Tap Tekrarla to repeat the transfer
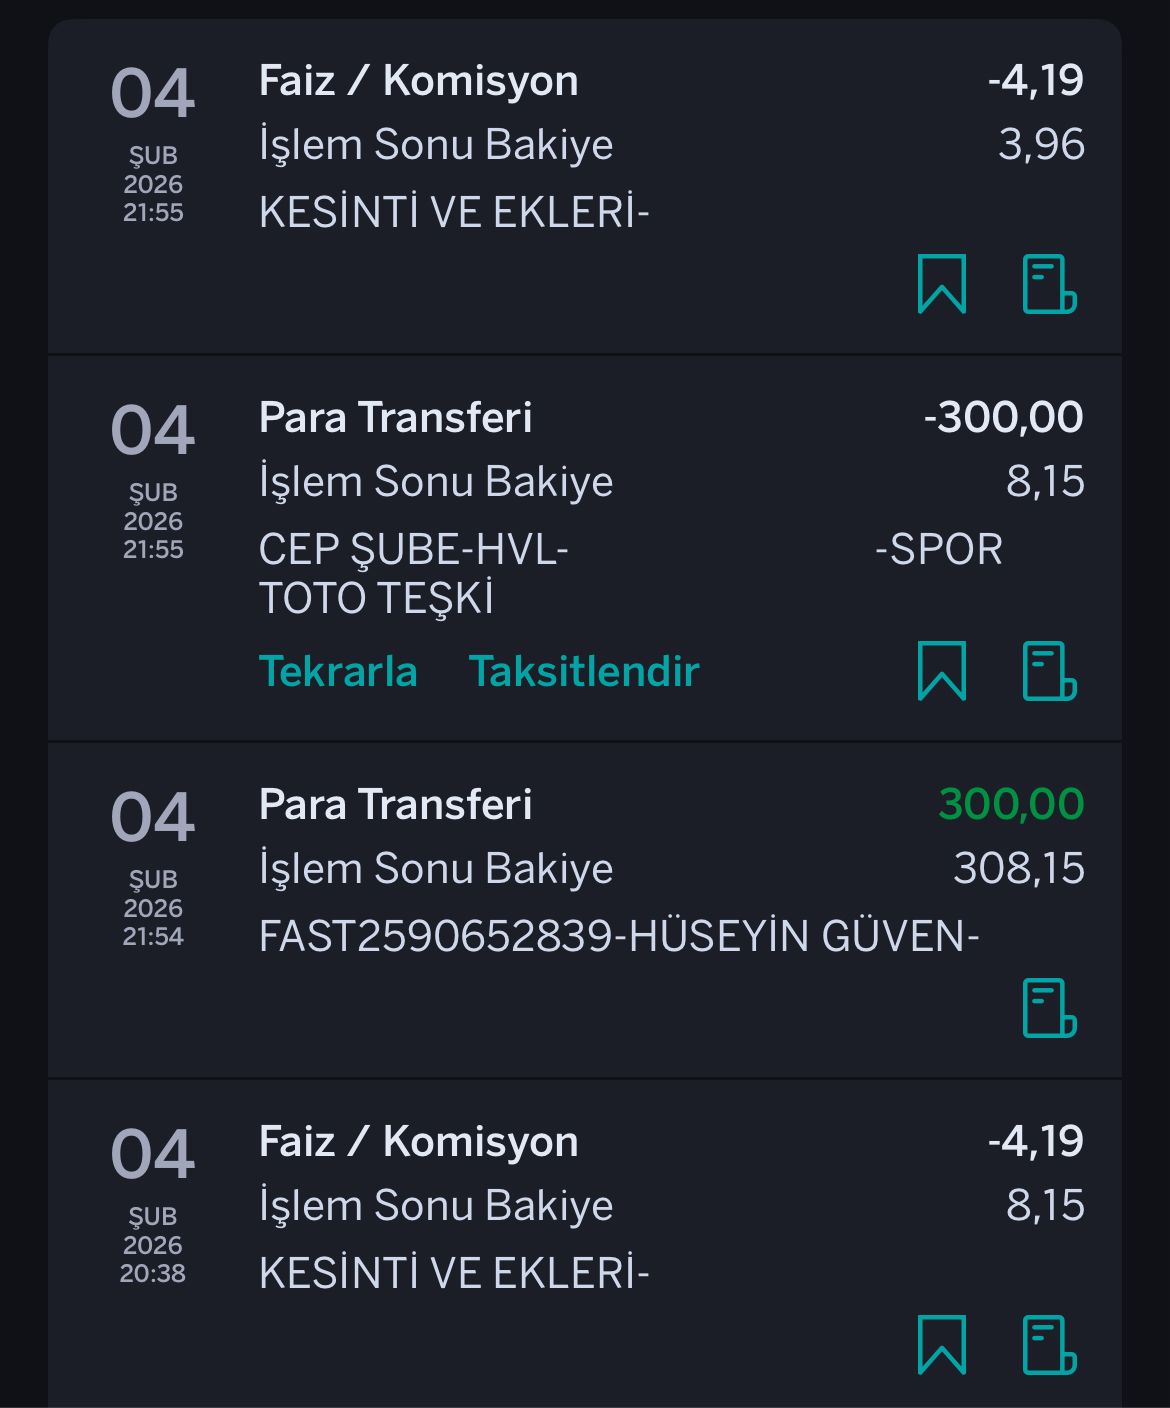The image size is (1170, 1408). [x=338, y=671]
